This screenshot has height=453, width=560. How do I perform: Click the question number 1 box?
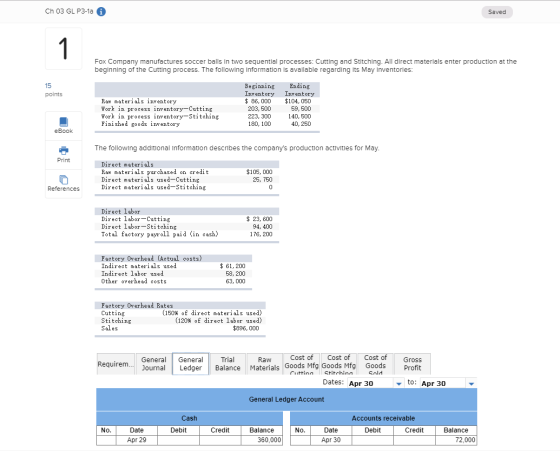click(64, 49)
